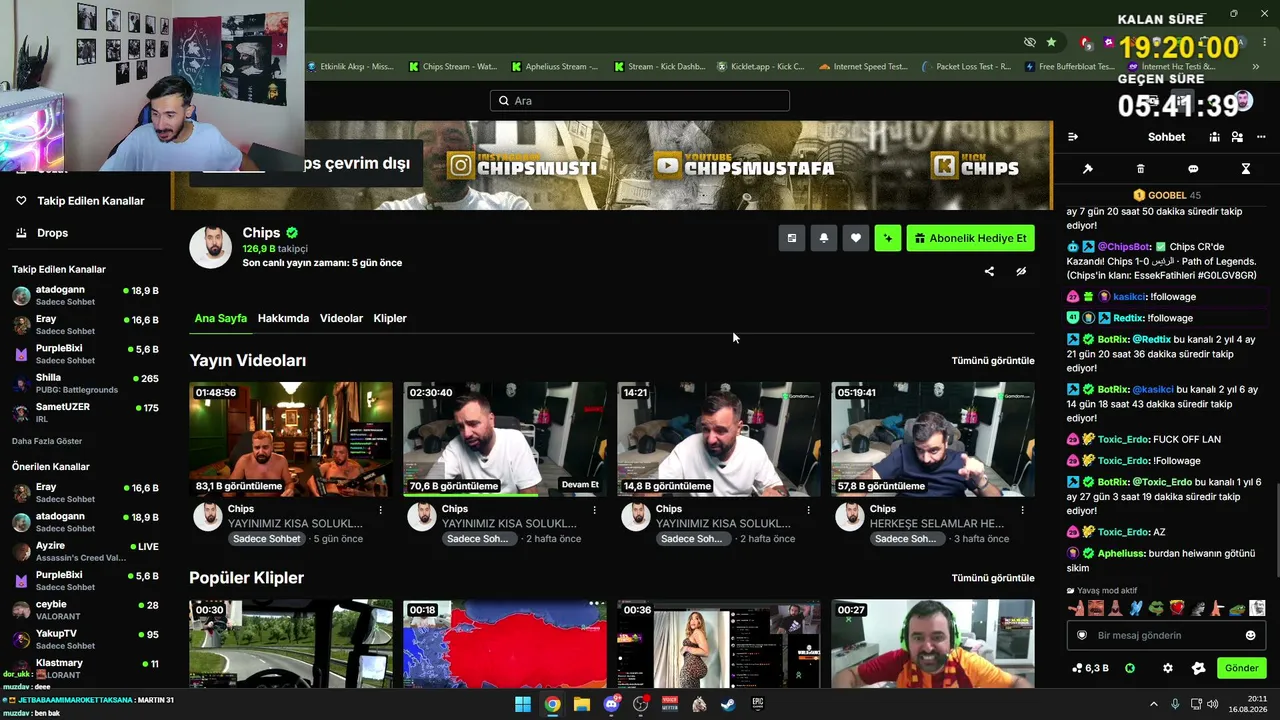Open the emoji picker in chat input
The image size is (1280, 720).
point(1250,635)
